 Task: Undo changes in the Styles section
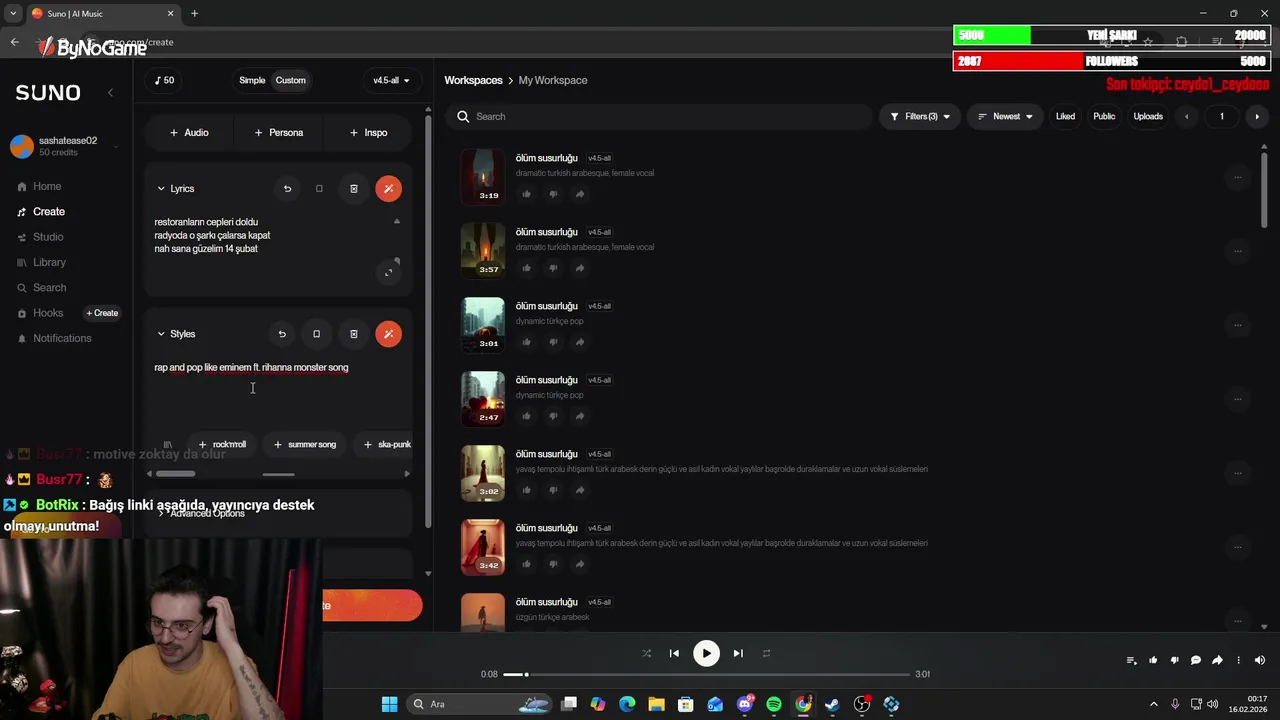[282, 334]
